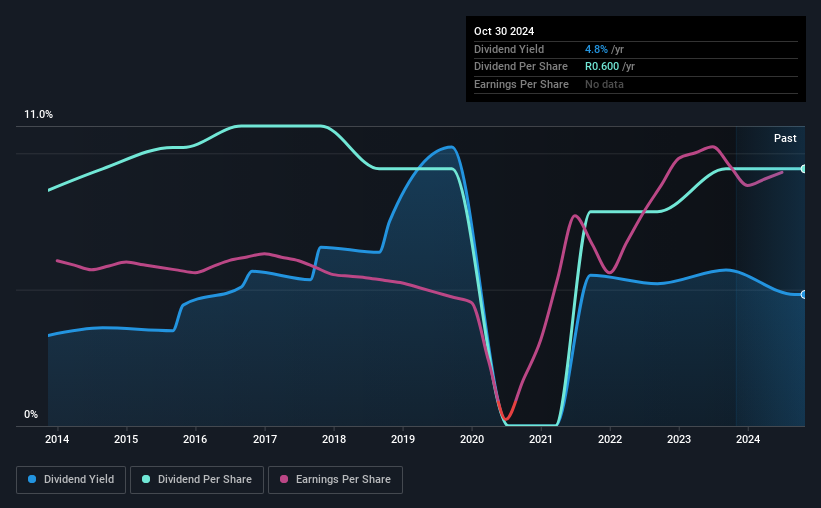The width and height of the screenshot is (821, 508).
Task: Click the 11.0% y-axis label
Action: pyautogui.click(x=38, y=114)
